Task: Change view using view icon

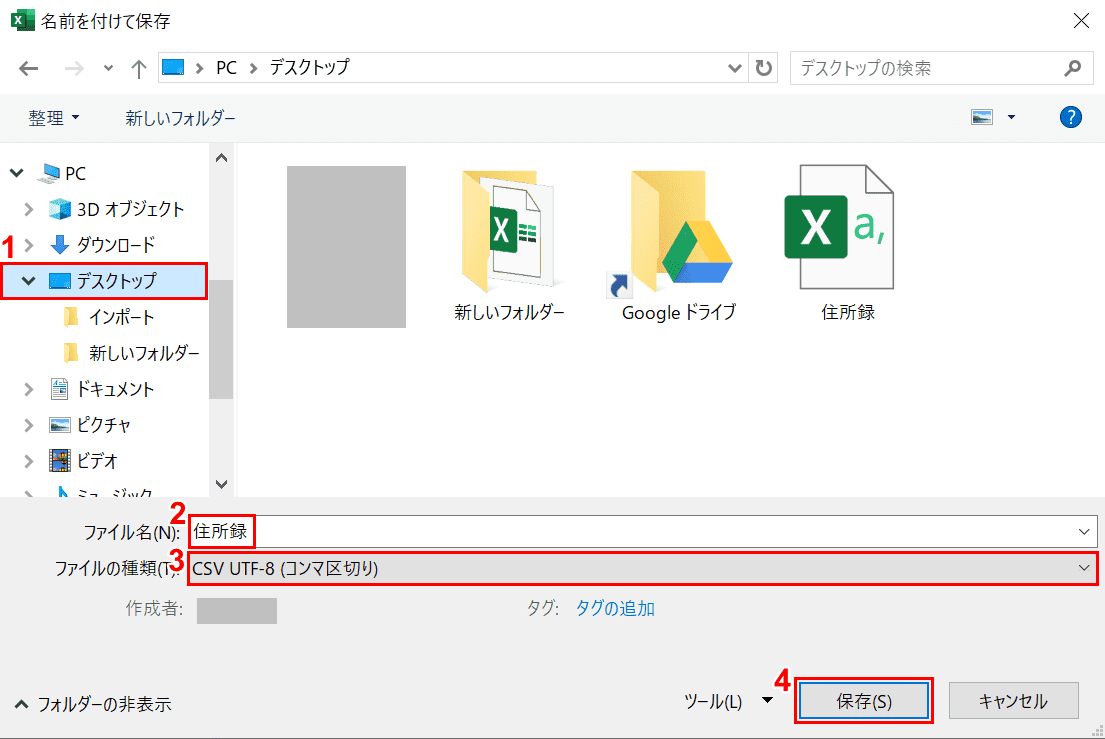Action: pyautogui.click(x=981, y=117)
